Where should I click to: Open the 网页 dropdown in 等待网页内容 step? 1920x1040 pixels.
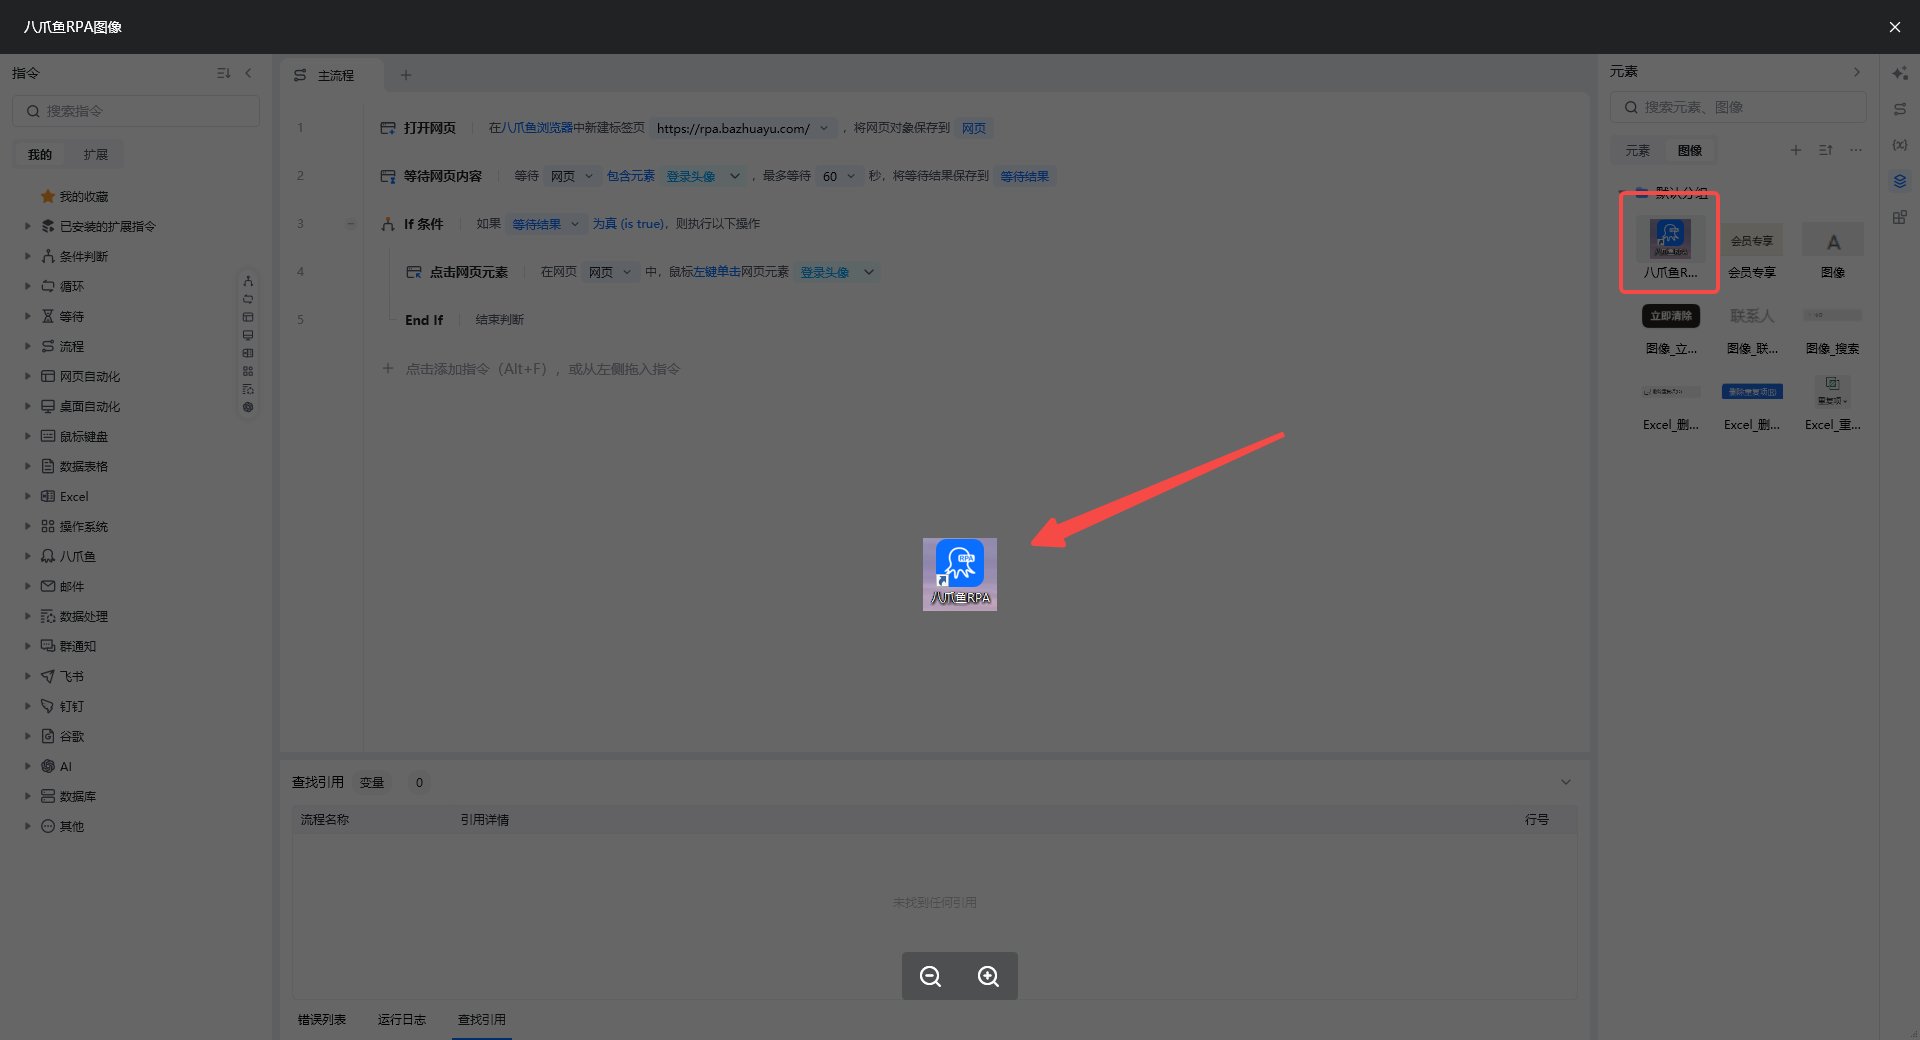click(589, 176)
